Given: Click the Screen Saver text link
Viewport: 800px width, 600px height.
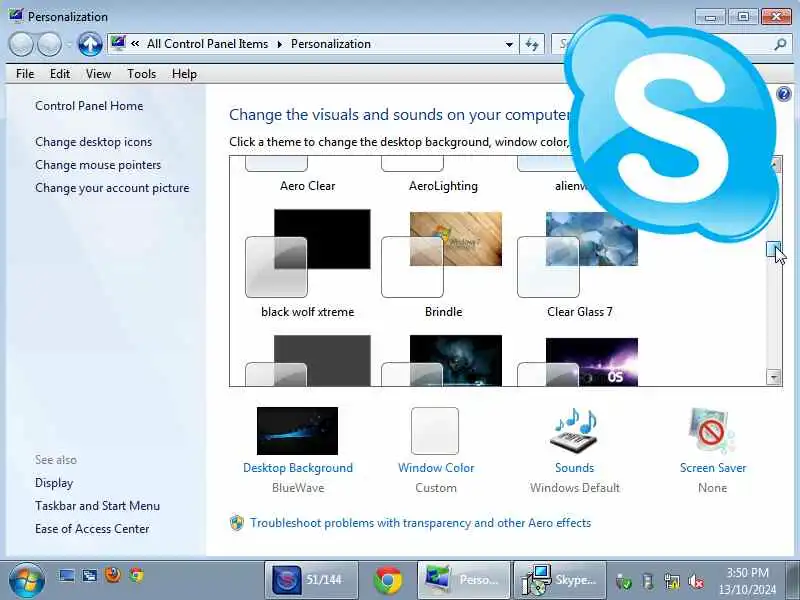Looking at the screenshot, I should [713, 468].
